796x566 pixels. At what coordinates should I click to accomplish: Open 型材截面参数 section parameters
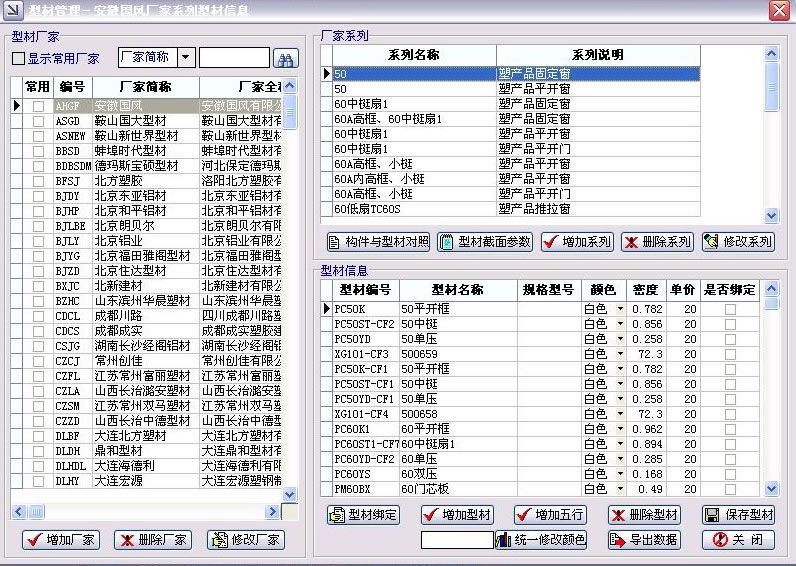click(485, 242)
